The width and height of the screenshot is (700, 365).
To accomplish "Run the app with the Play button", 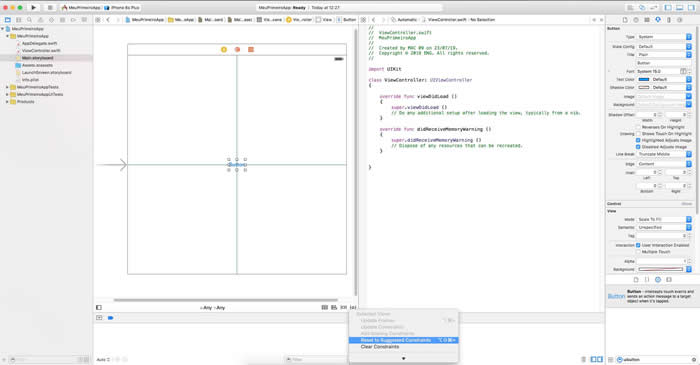I will pos(33,8).
